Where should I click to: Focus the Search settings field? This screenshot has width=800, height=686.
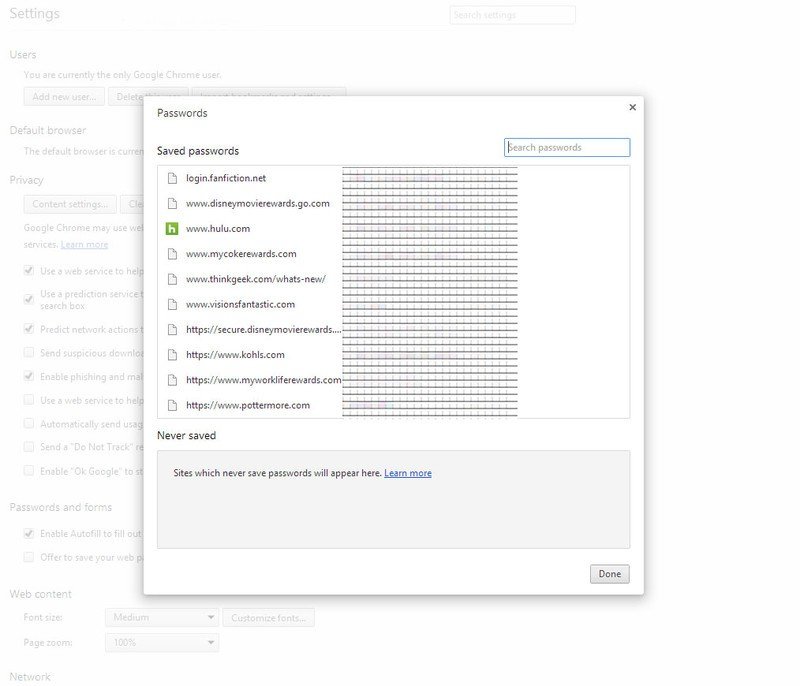point(512,15)
